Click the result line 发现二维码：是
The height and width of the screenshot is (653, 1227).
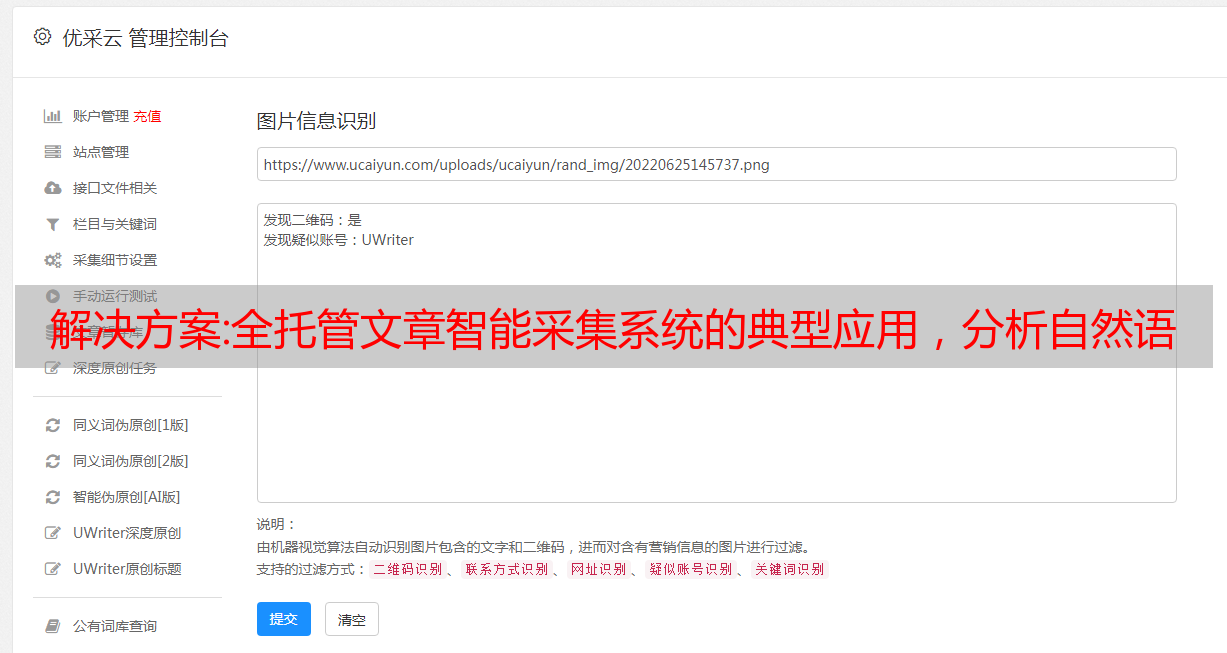(312, 220)
